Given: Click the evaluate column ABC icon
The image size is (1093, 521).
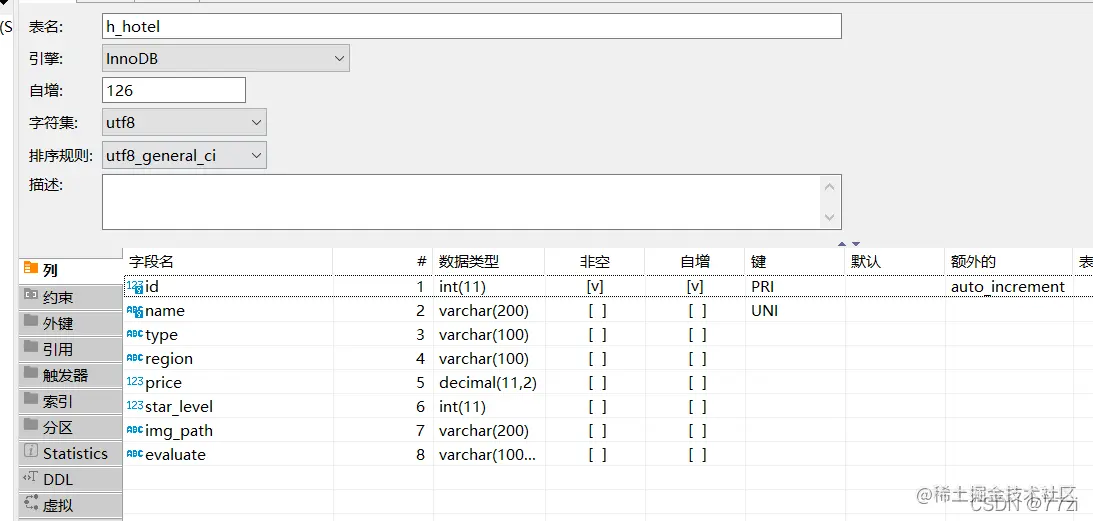Looking at the screenshot, I should click(135, 454).
